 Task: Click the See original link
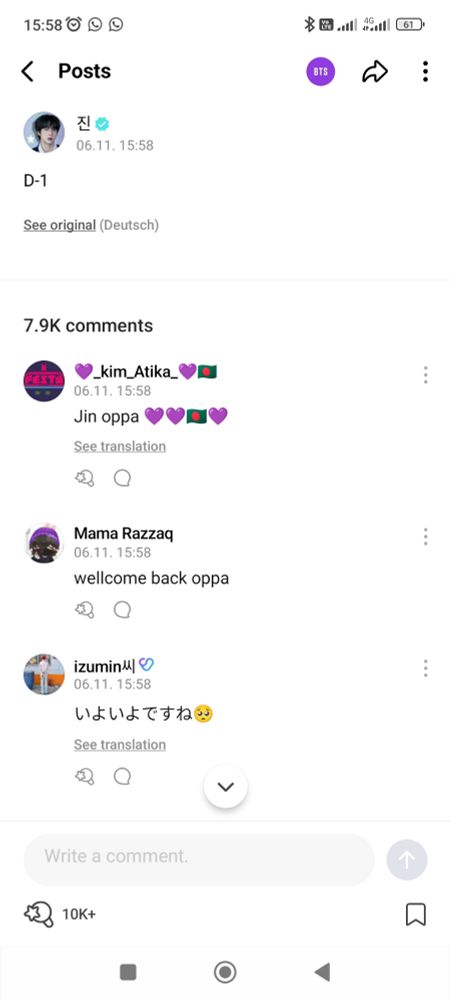[60, 225]
